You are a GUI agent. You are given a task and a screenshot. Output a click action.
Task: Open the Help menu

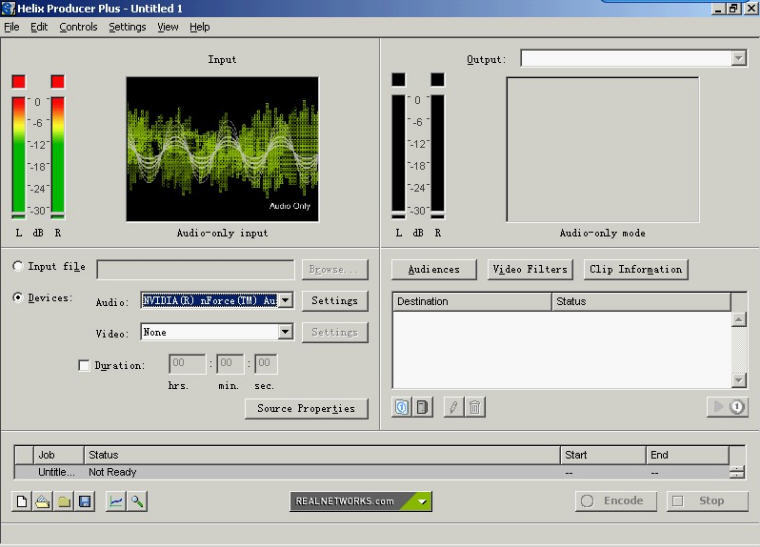(x=199, y=27)
